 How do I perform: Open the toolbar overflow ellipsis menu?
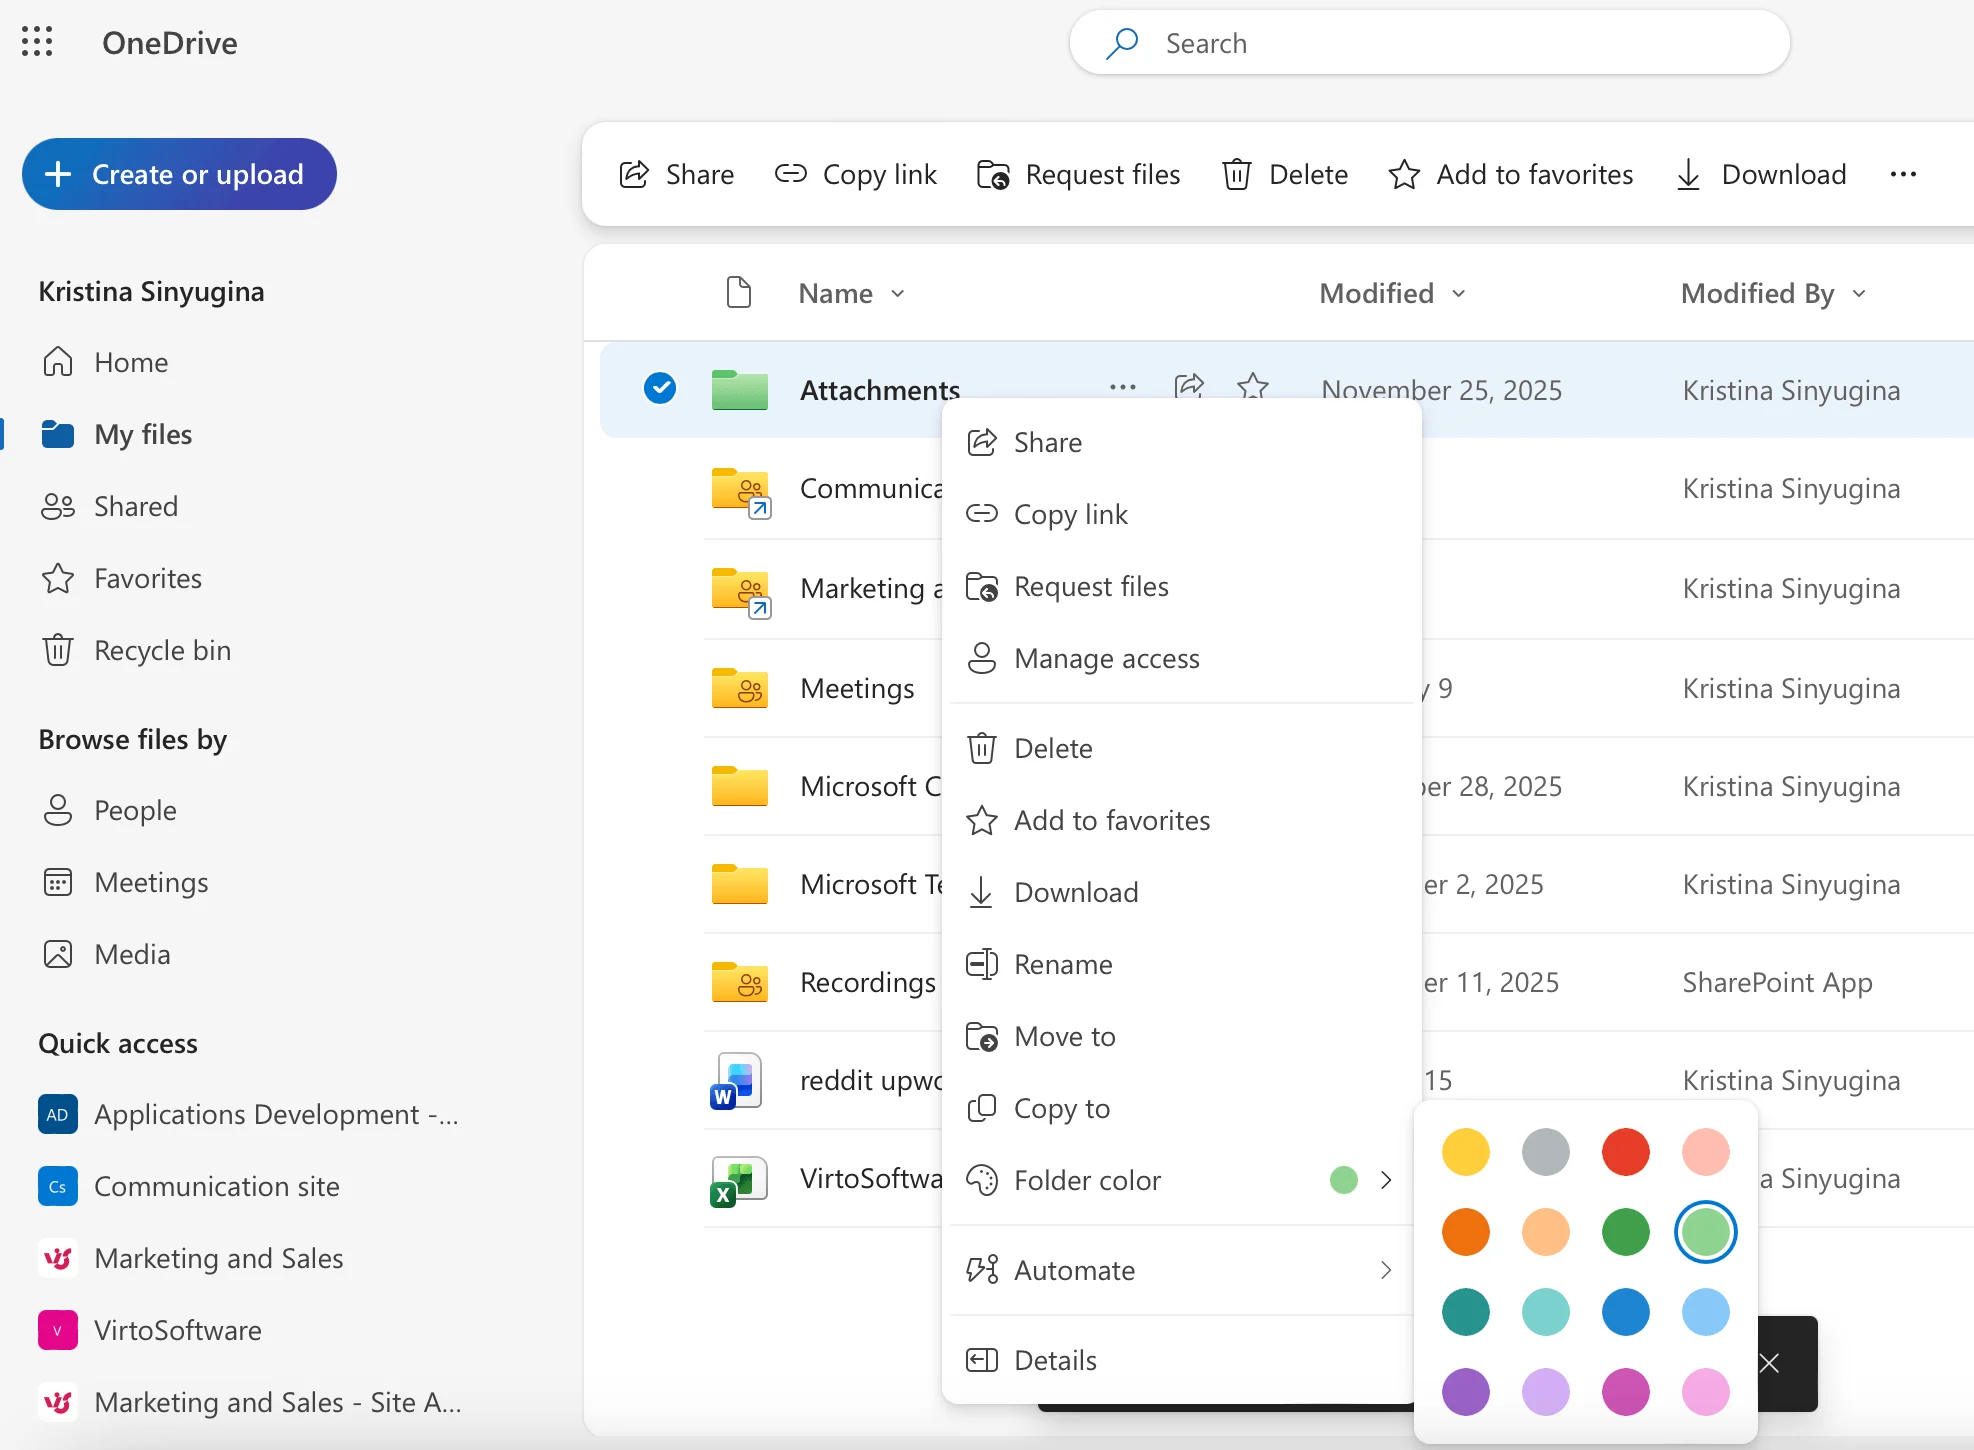[x=1903, y=175]
